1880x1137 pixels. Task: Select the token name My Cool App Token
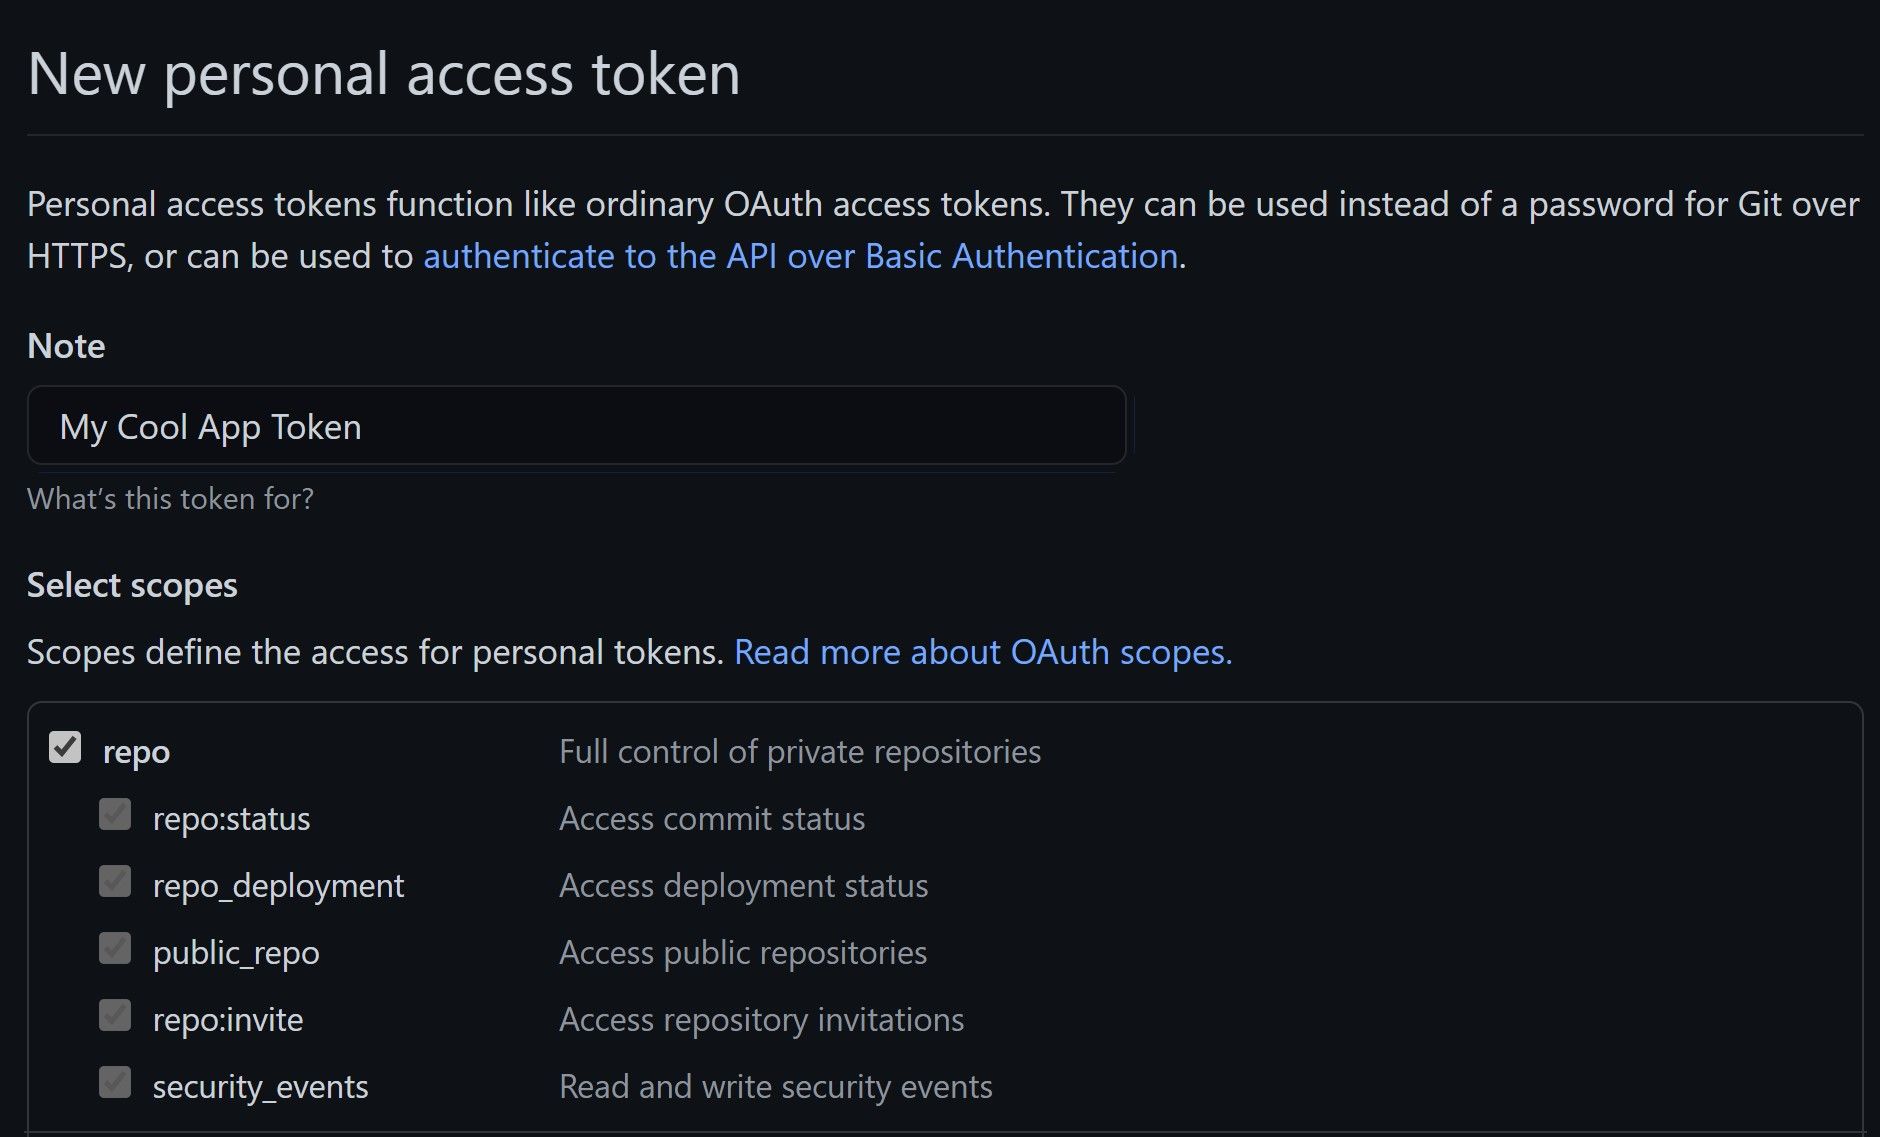[x=210, y=426]
